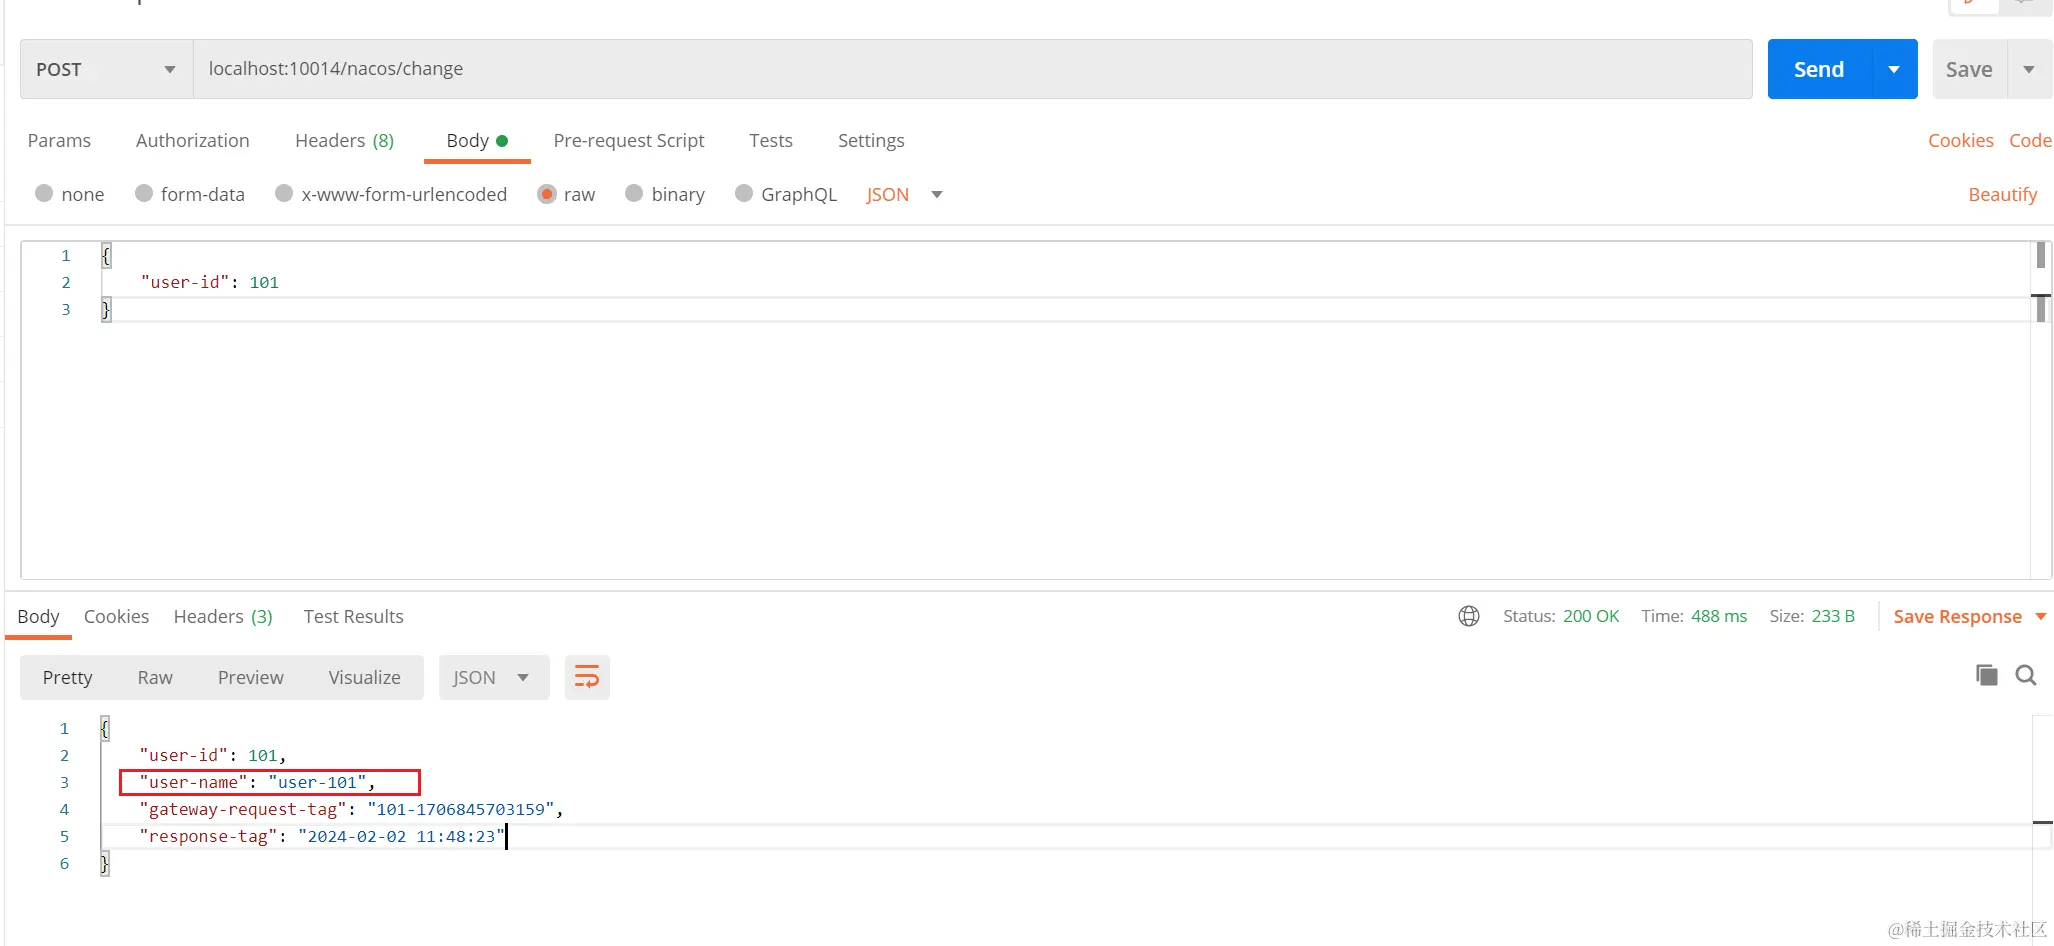The width and height of the screenshot is (2054, 946).
Task: Open the Test Results tab
Action: (x=353, y=616)
